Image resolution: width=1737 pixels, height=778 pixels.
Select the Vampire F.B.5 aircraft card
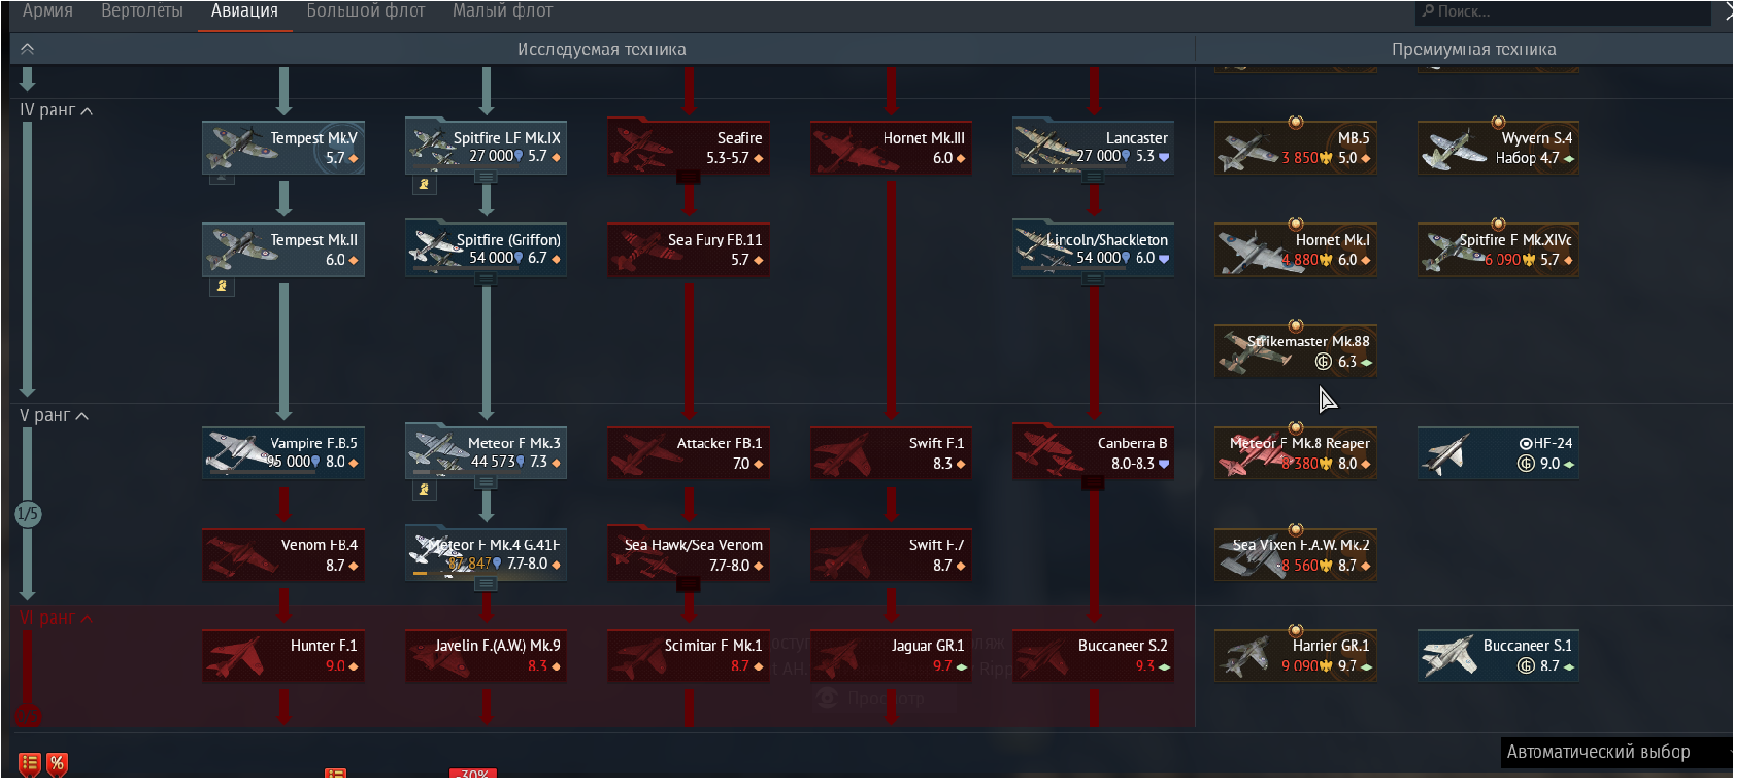click(283, 453)
